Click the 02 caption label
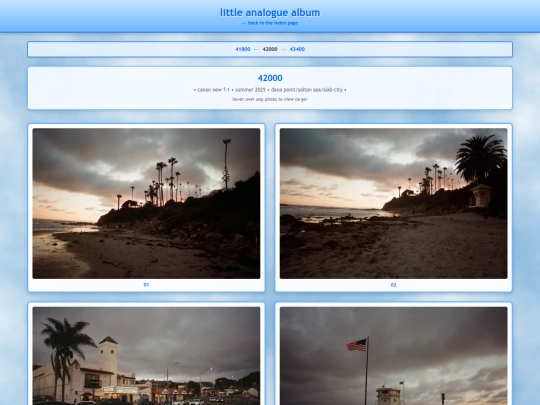The image size is (540, 405). tap(394, 285)
